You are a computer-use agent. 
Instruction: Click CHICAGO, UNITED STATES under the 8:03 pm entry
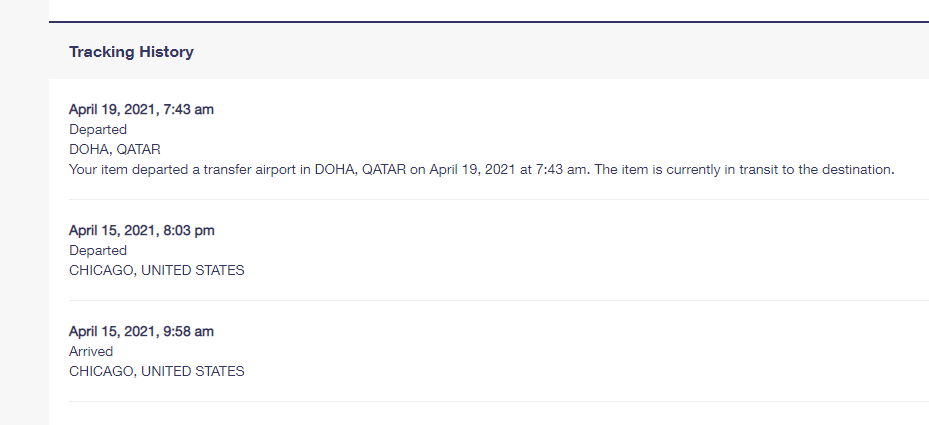(156, 270)
